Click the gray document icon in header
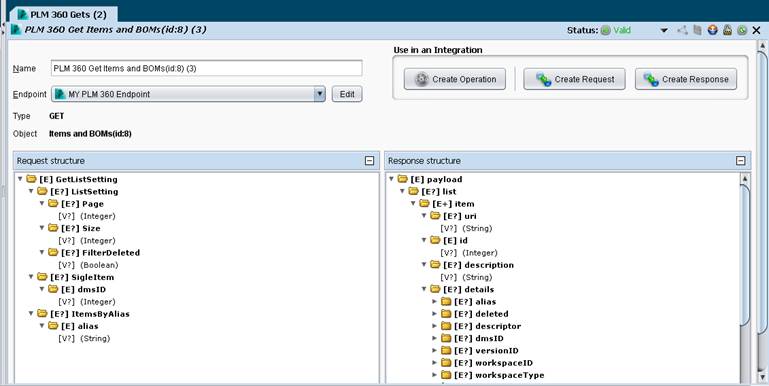 pyautogui.click(x=697, y=30)
